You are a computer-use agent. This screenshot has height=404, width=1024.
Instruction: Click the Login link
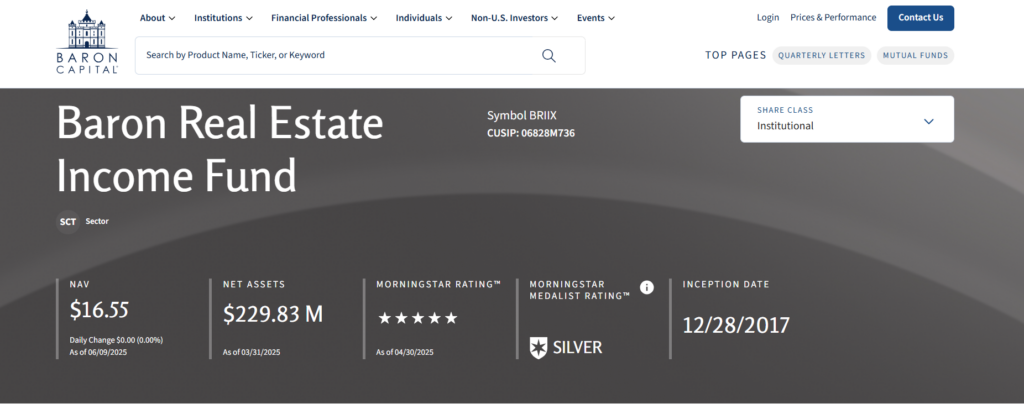(768, 18)
